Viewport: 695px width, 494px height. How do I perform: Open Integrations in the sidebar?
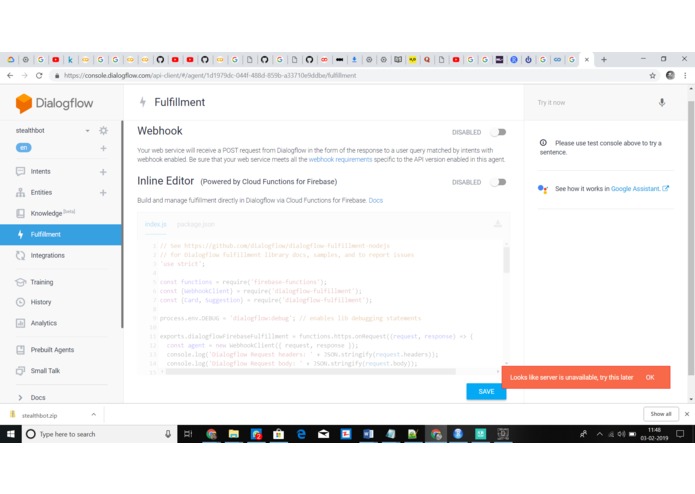pyautogui.click(x=47, y=256)
